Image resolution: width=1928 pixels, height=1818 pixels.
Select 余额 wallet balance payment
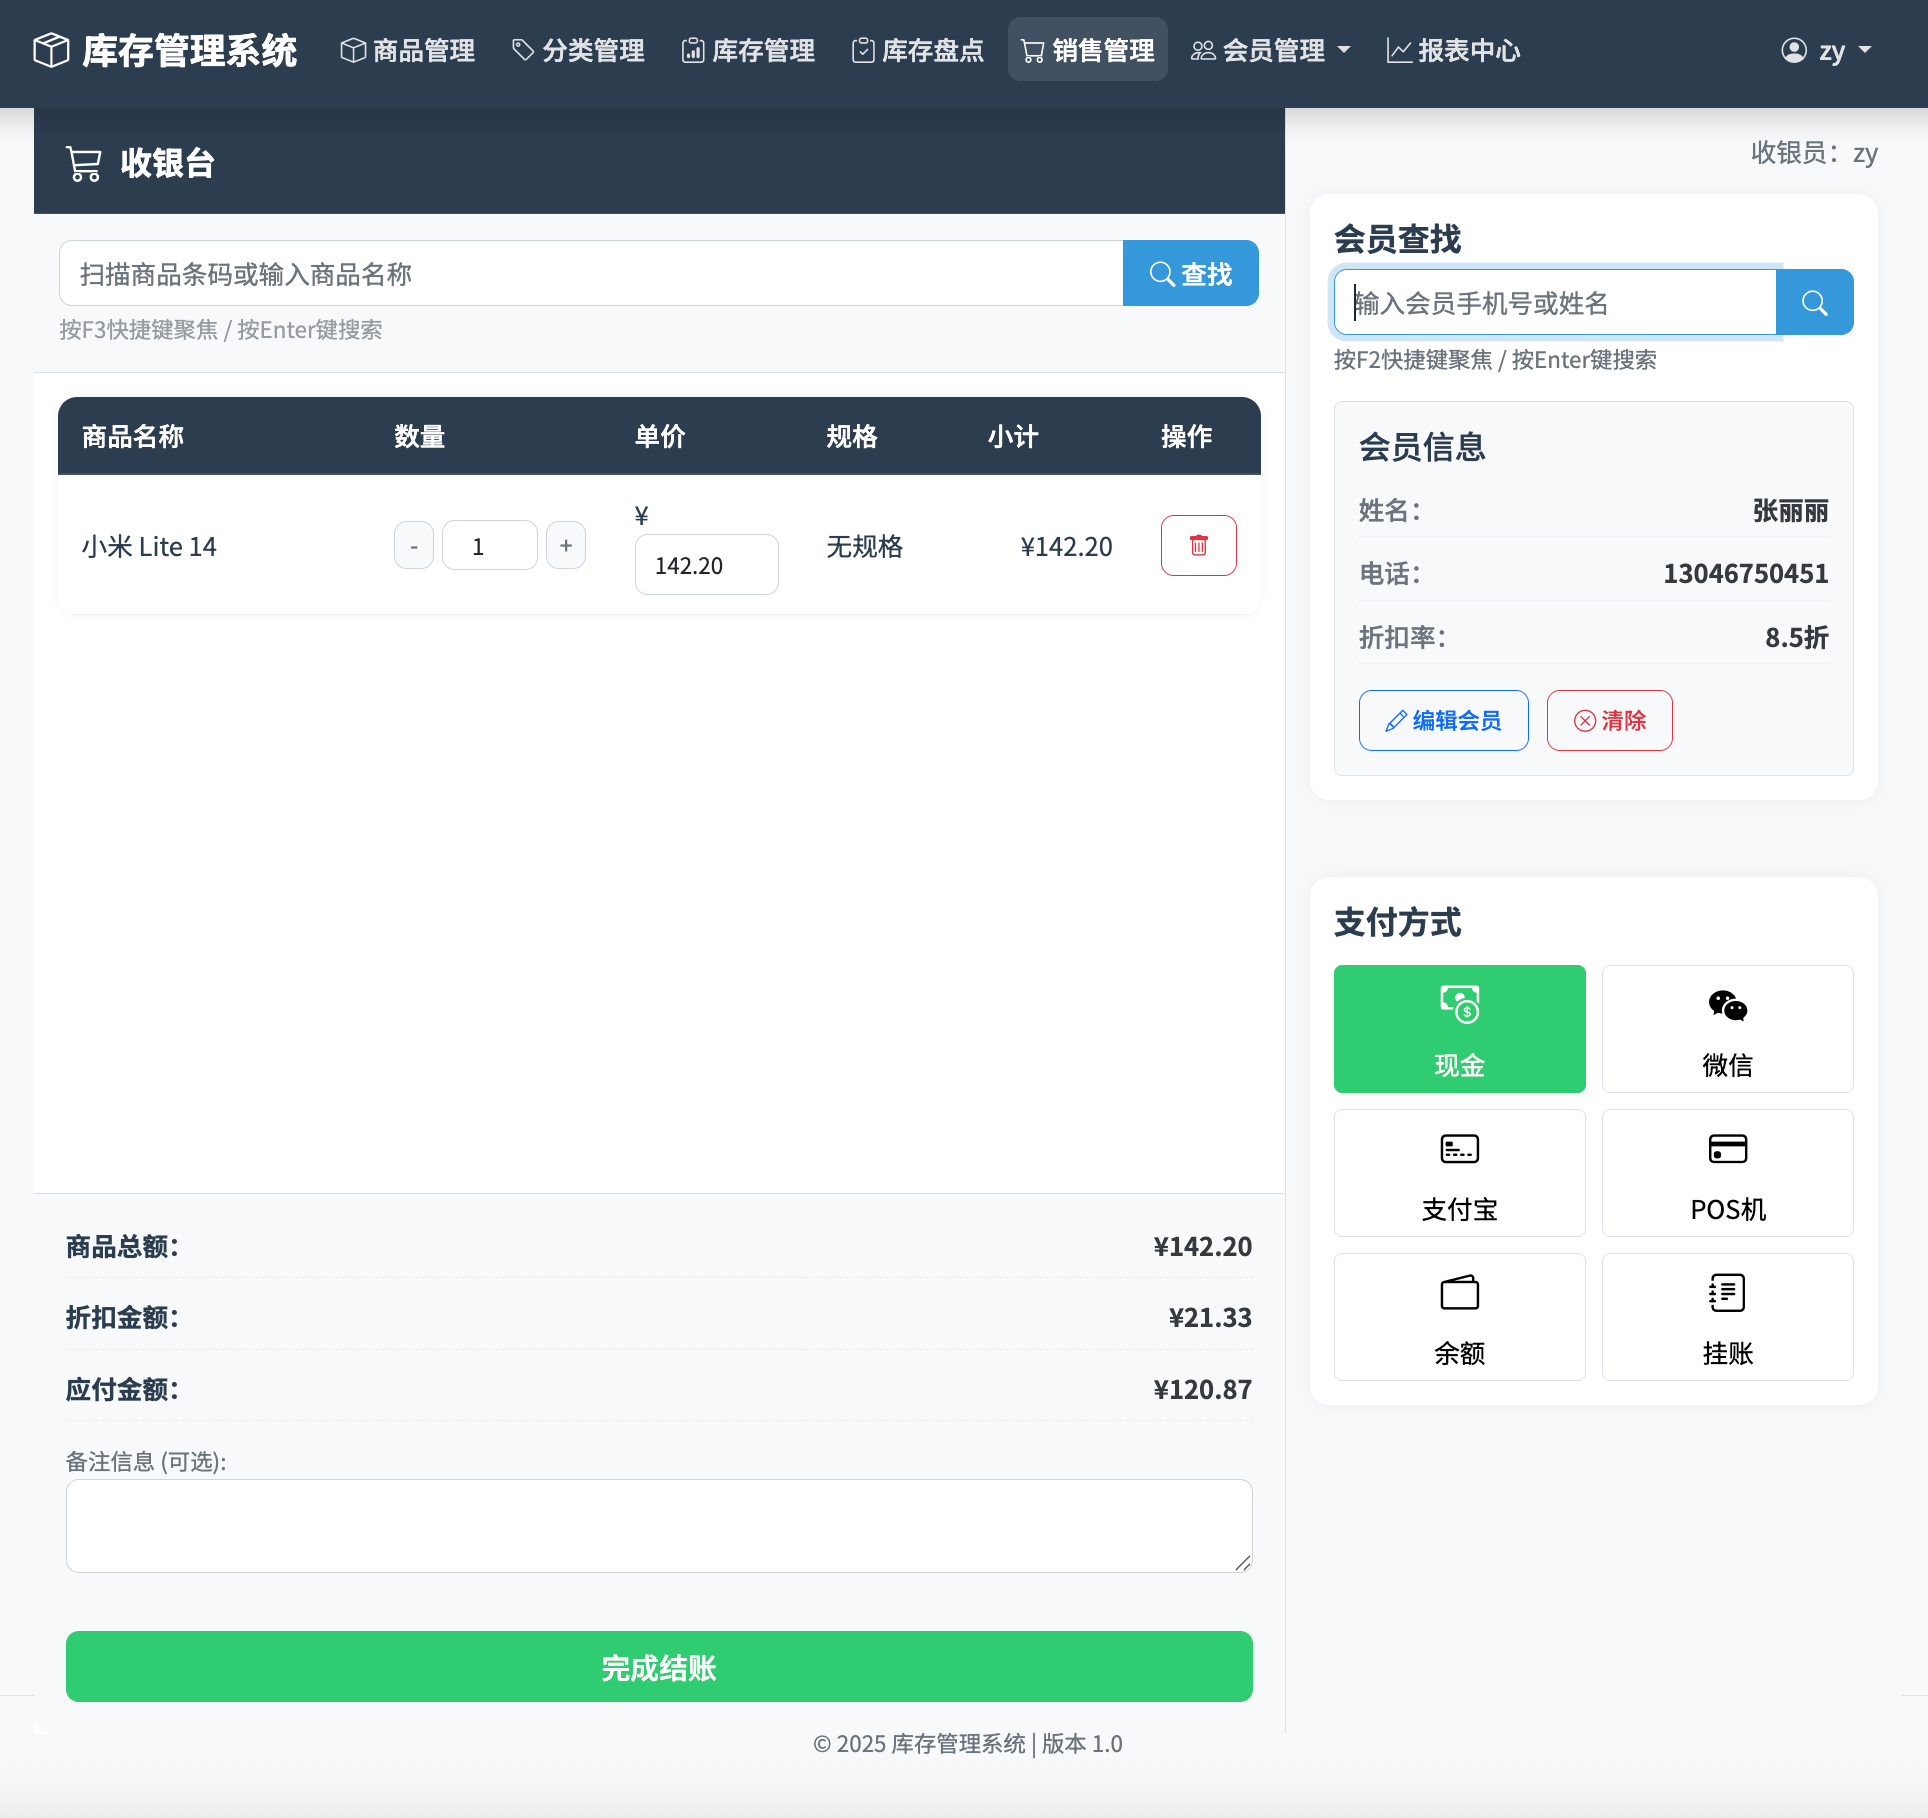tap(1459, 1316)
